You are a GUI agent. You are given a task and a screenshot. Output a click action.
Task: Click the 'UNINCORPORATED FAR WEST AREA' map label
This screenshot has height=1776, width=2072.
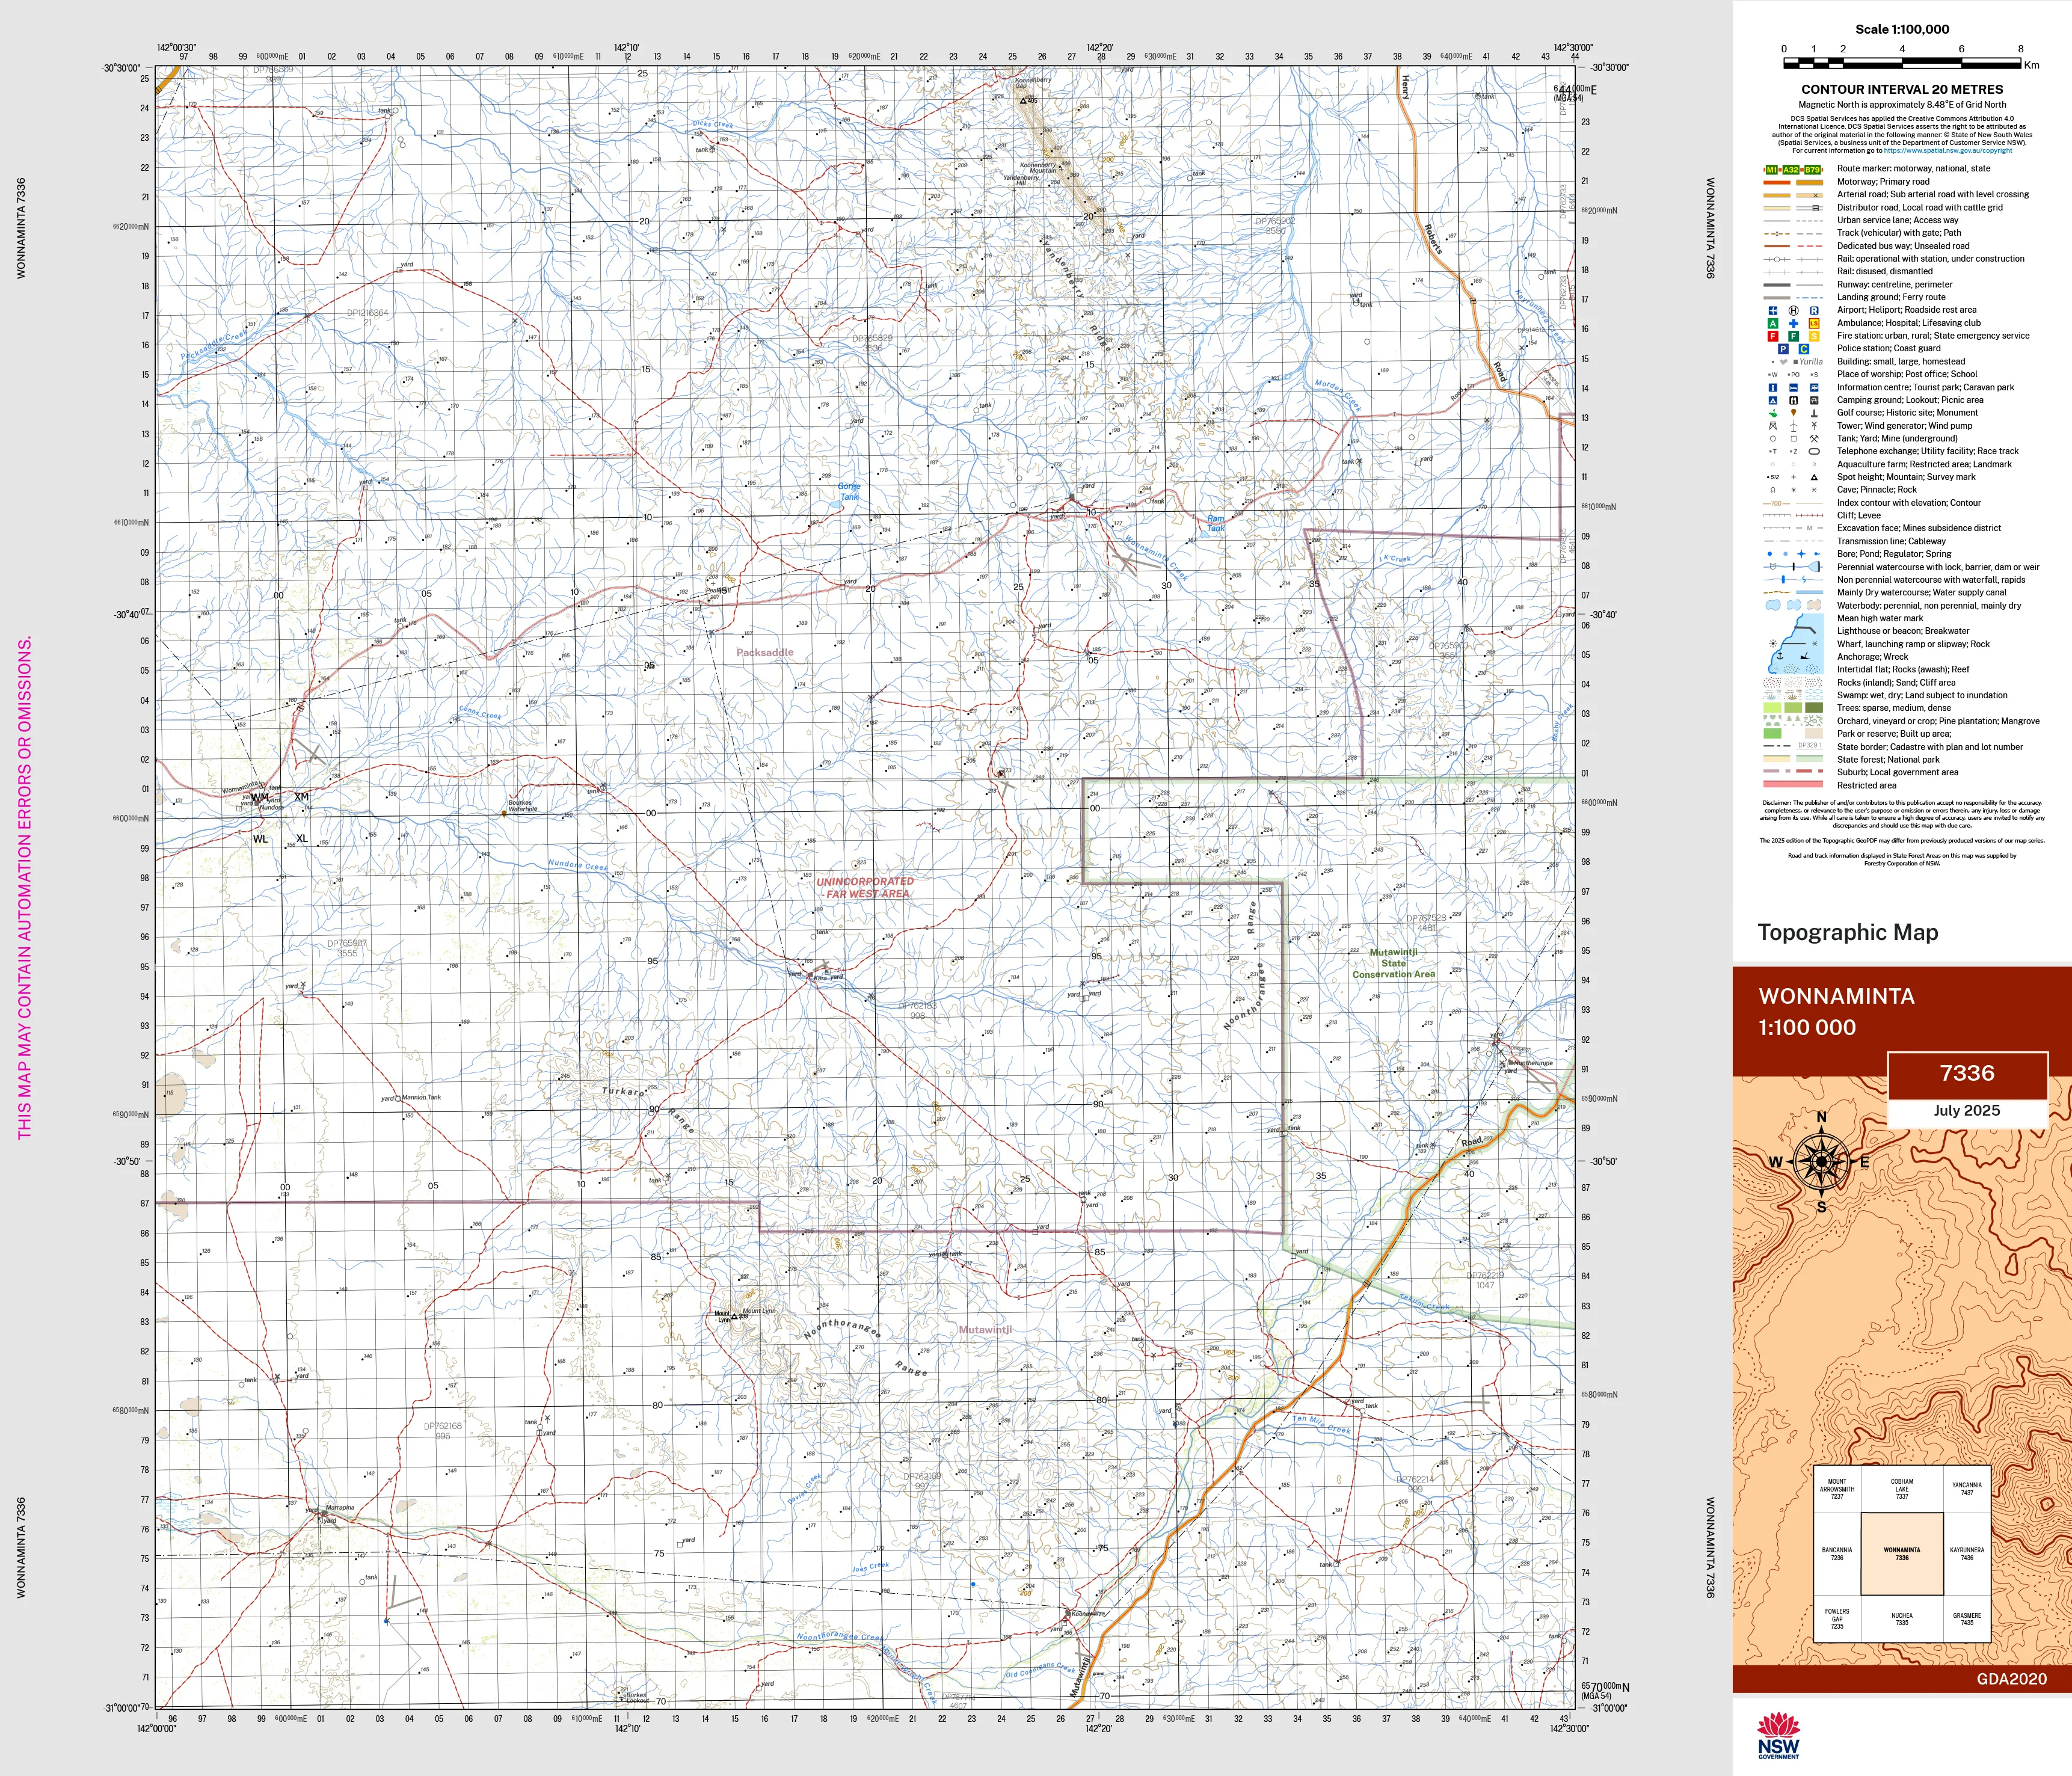point(865,888)
